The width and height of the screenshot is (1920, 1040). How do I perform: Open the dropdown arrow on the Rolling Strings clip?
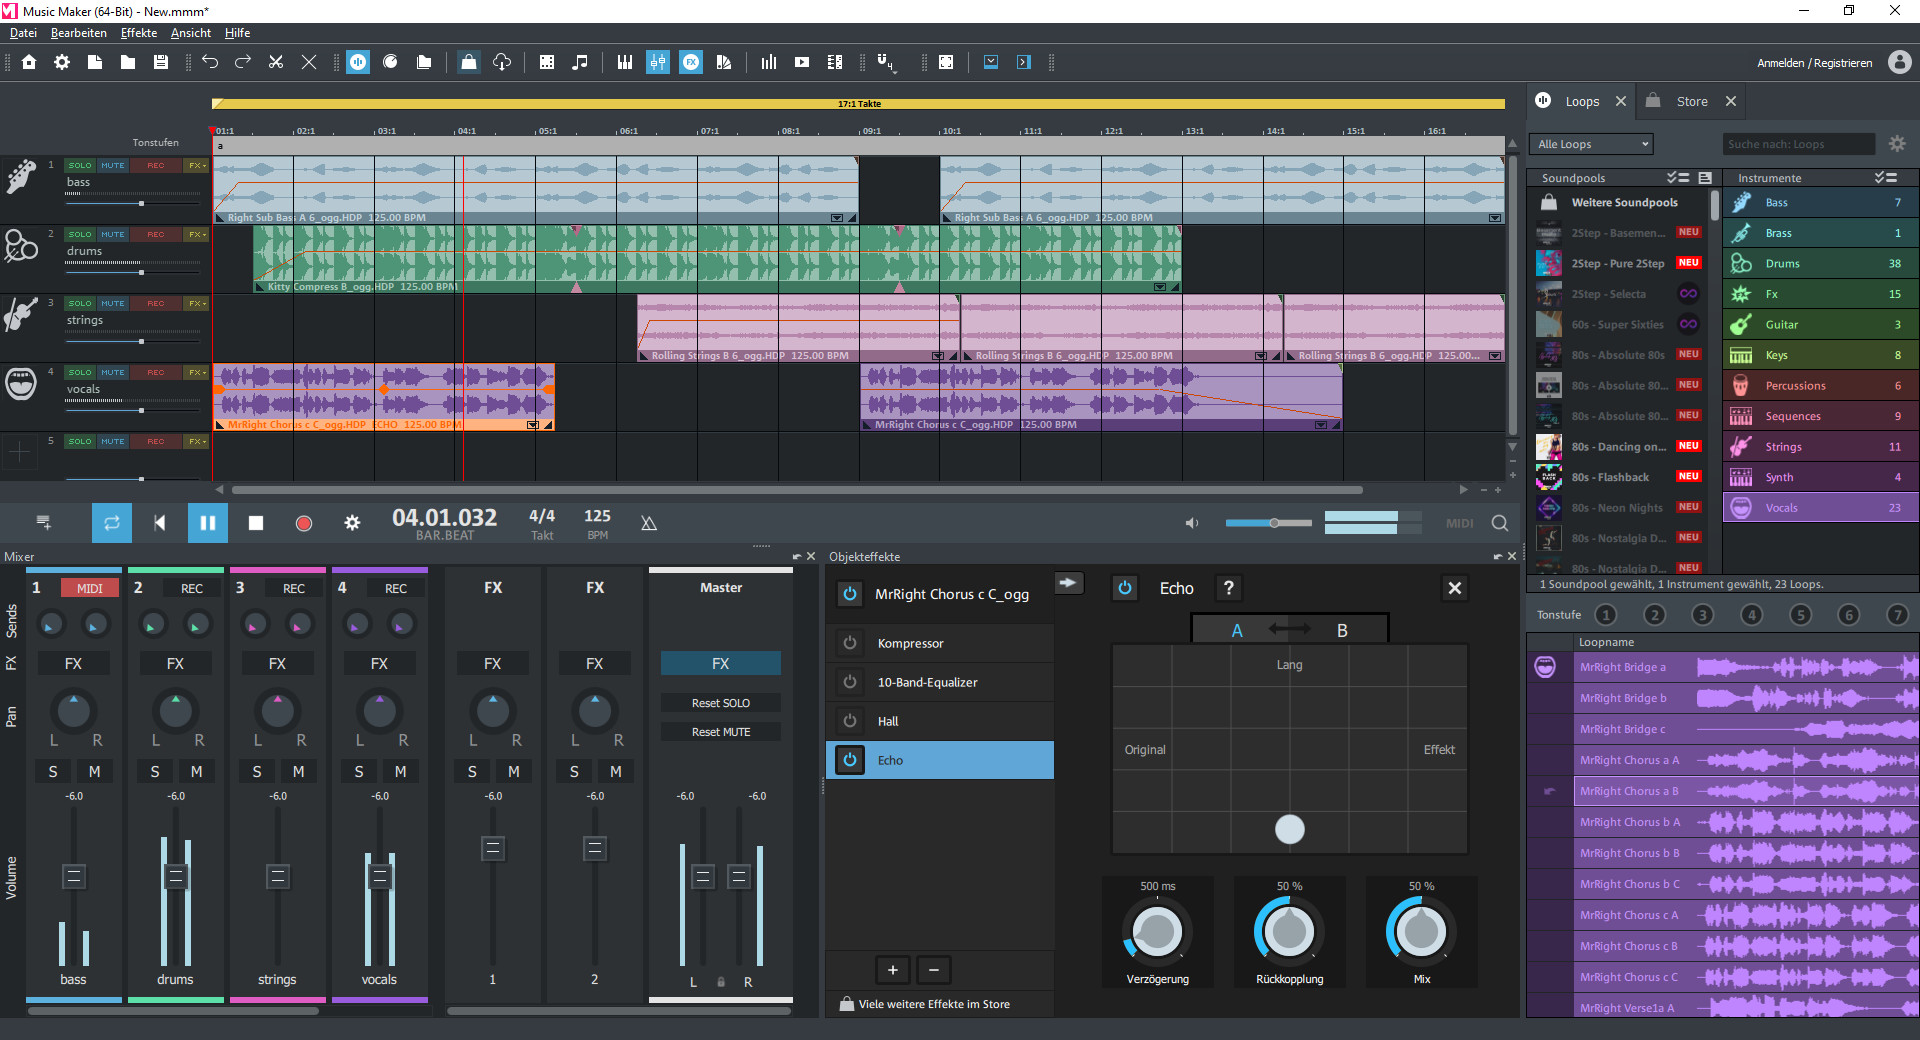tap(937, 355)
